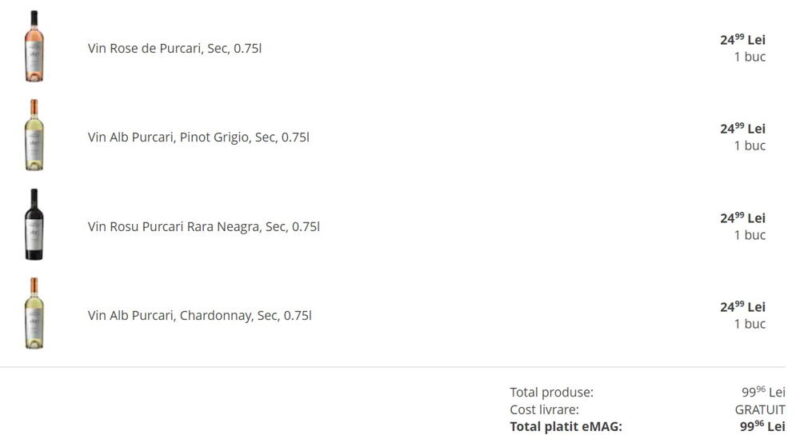The height and width of the screenshot is (443, 800).
Task: Open the Pinot Grigio bottle image
Action: coord(34,135)
